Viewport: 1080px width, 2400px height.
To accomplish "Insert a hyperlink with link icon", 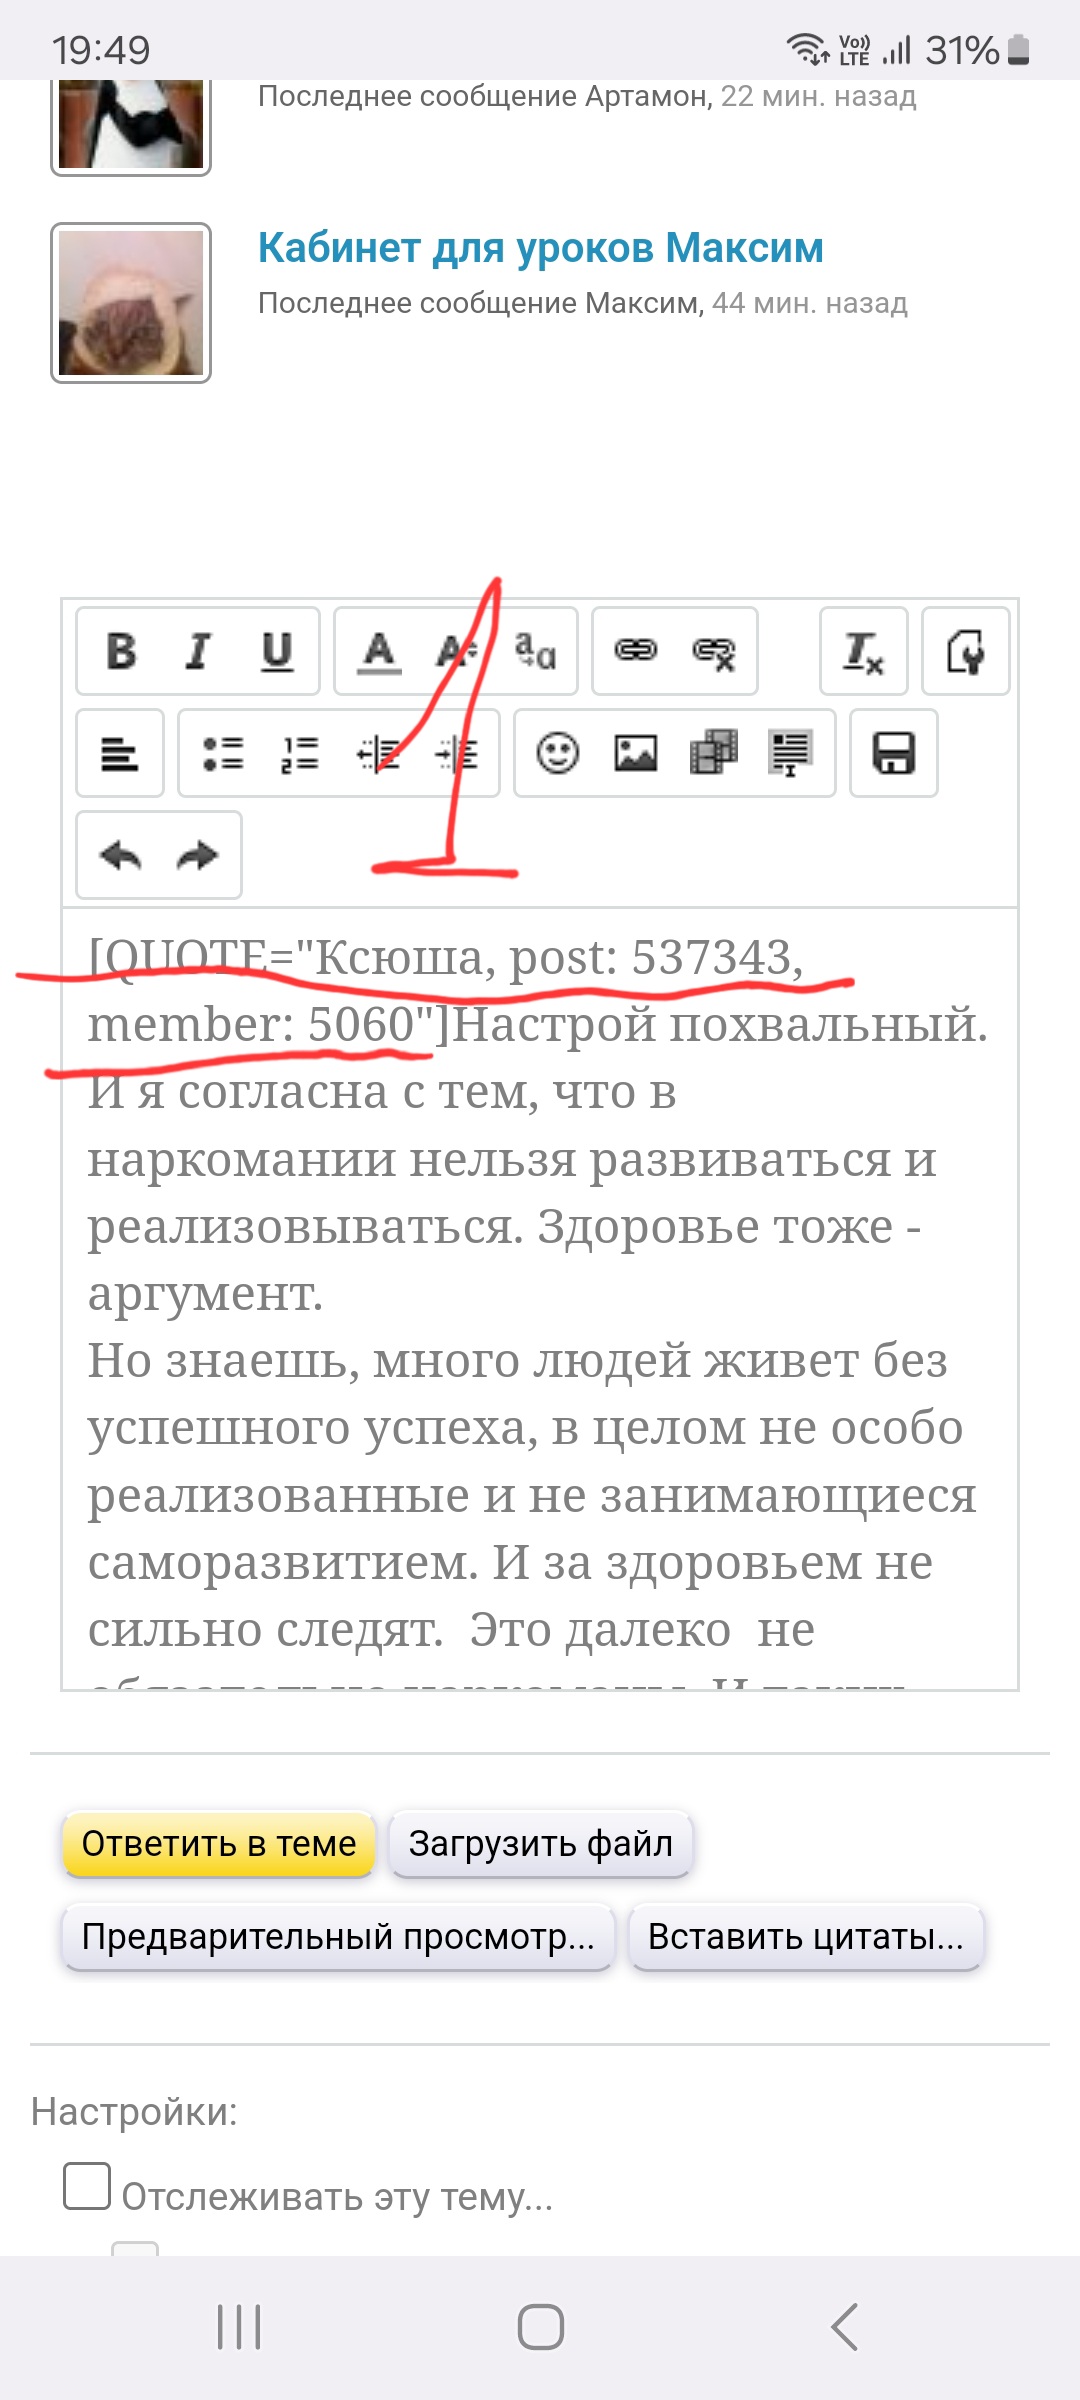I will click(x=636, y=652).
